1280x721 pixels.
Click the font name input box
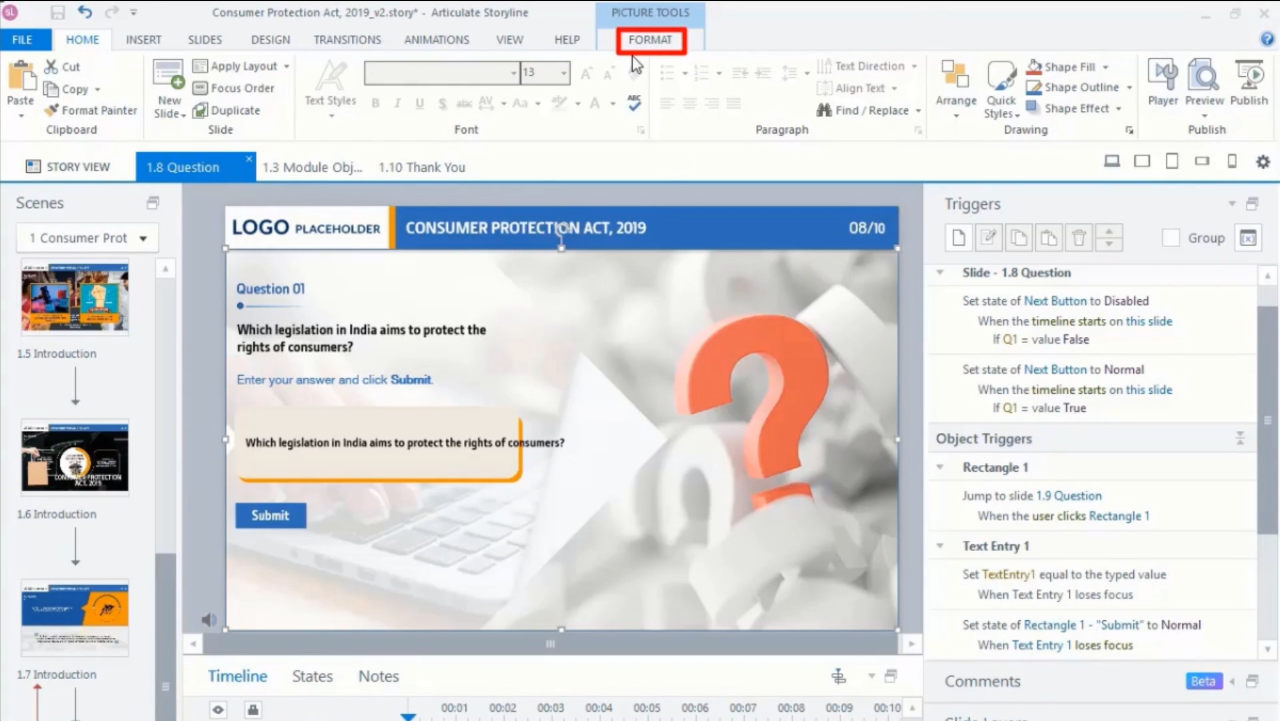click(x=441, y=73)
